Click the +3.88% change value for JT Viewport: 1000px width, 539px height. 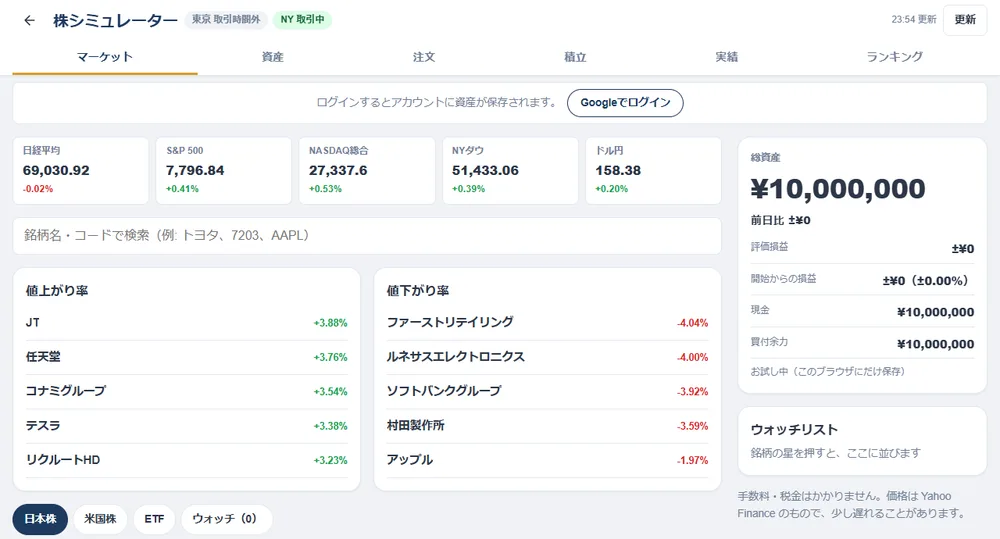point(330,323)
